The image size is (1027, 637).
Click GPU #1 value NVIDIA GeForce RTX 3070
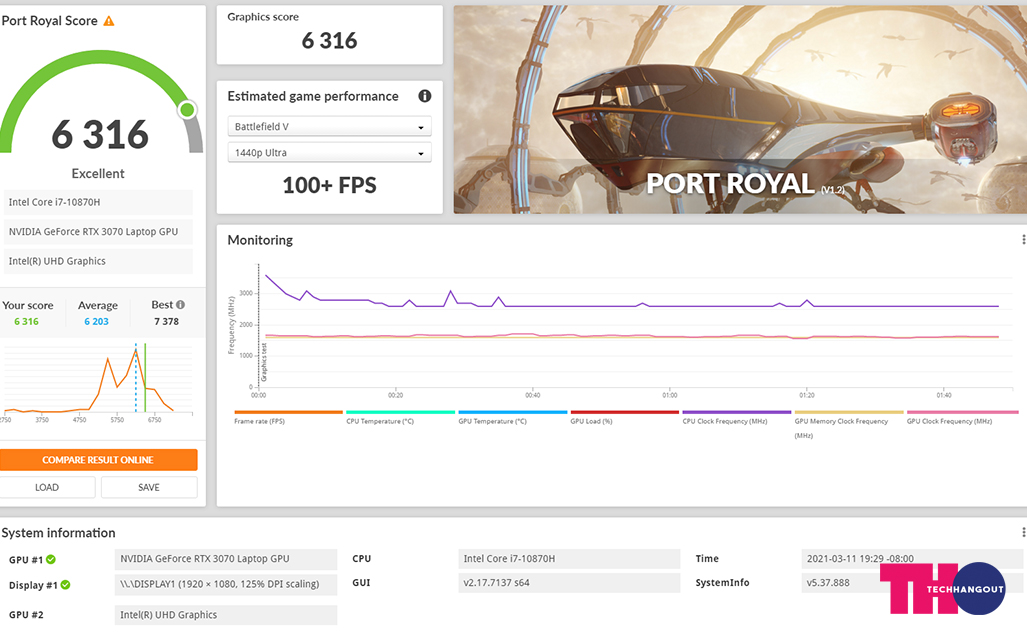(226, 559)
